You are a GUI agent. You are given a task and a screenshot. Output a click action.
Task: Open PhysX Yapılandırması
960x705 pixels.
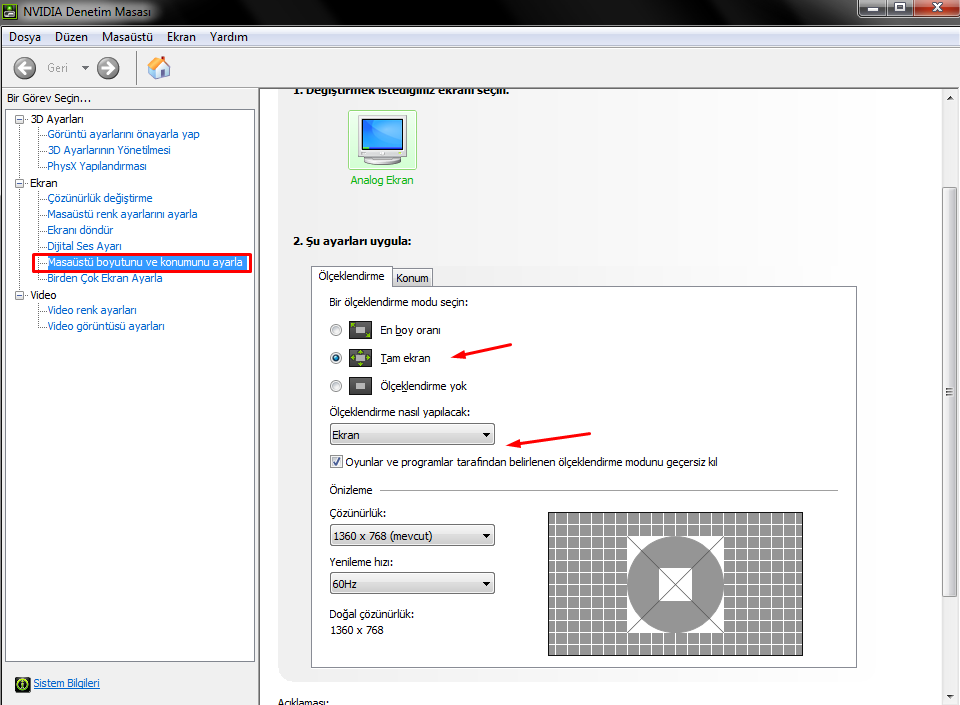point(97,166)
